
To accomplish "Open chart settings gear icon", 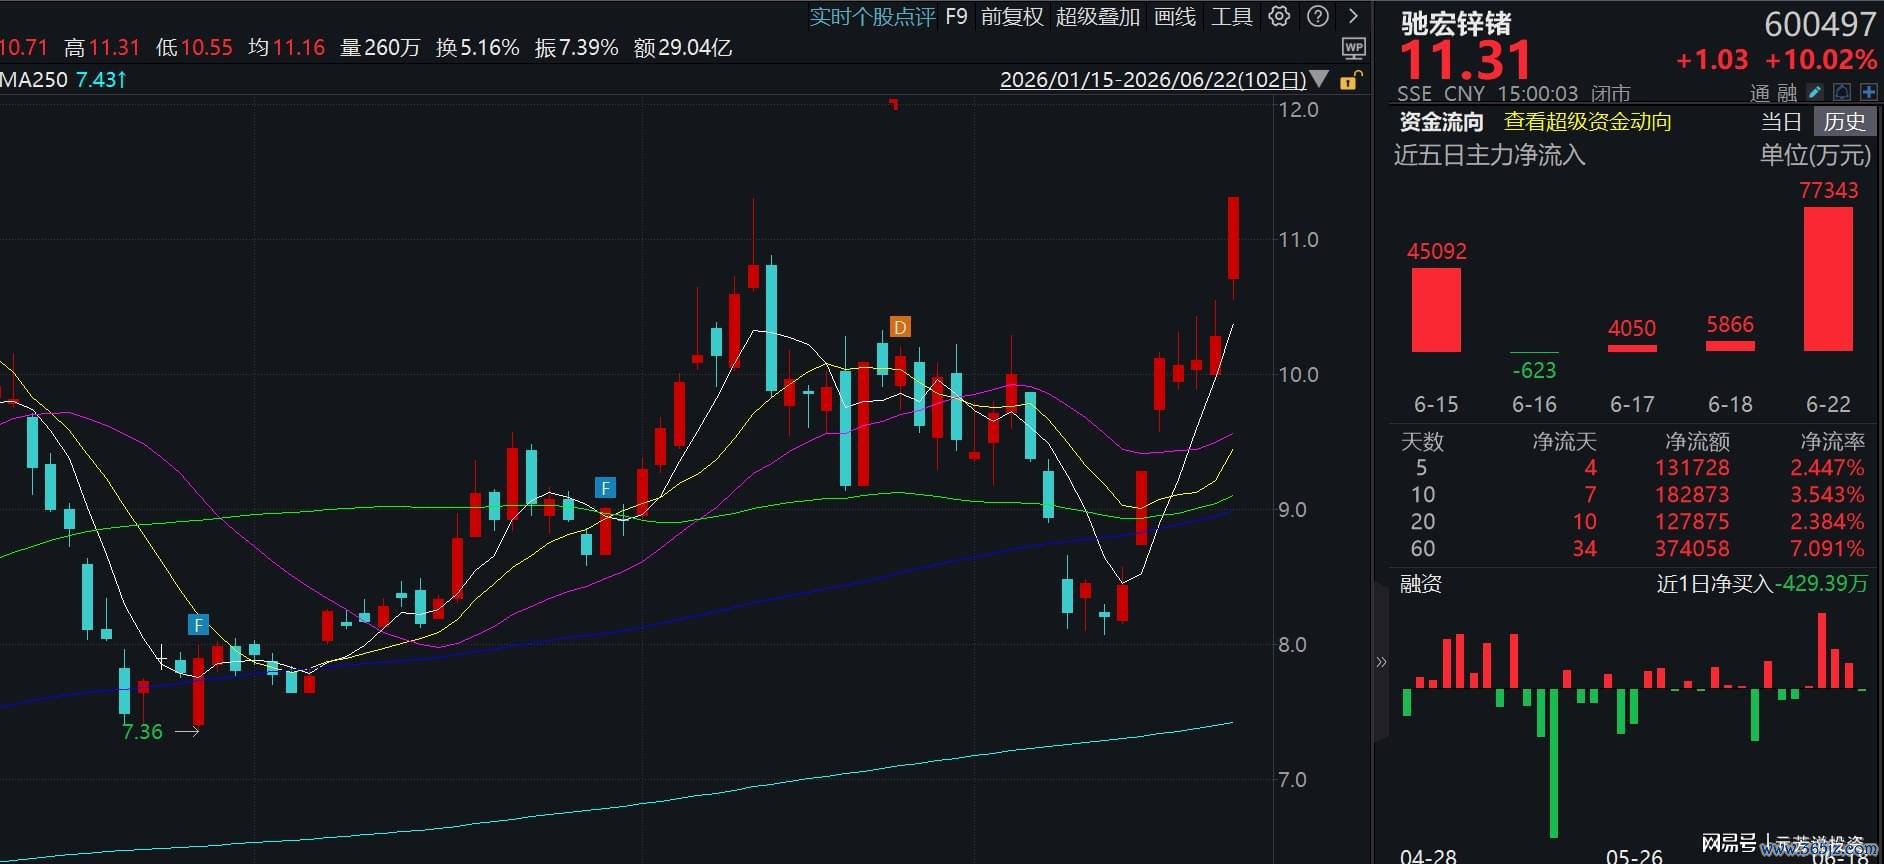I will 1279,16.
